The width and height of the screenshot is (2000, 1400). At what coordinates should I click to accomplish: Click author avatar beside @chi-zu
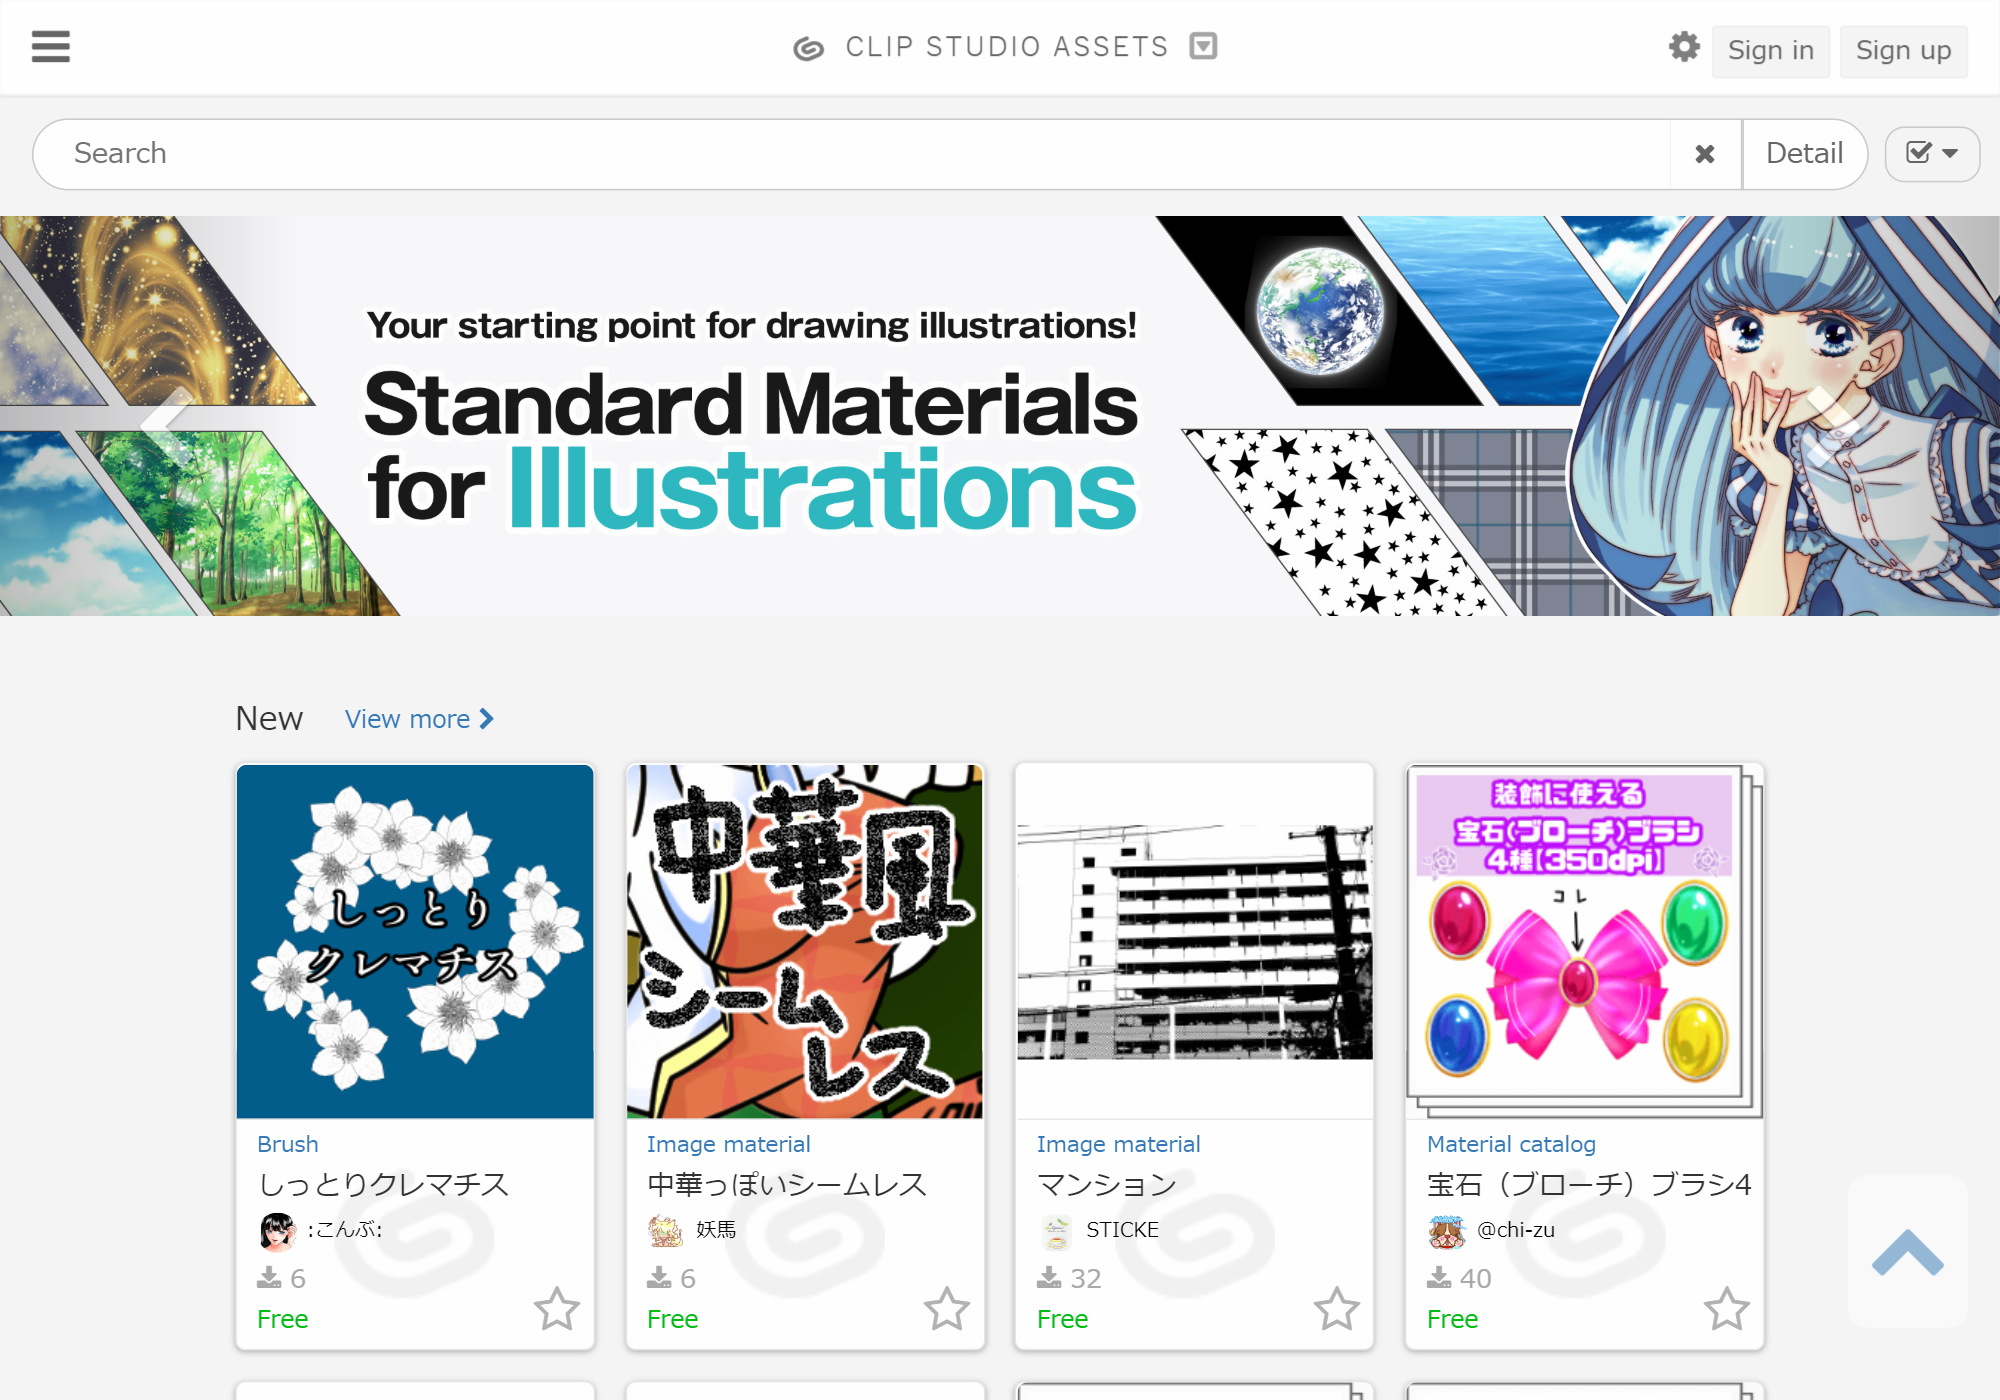pyautogui.click(x=1446, y=1231)
